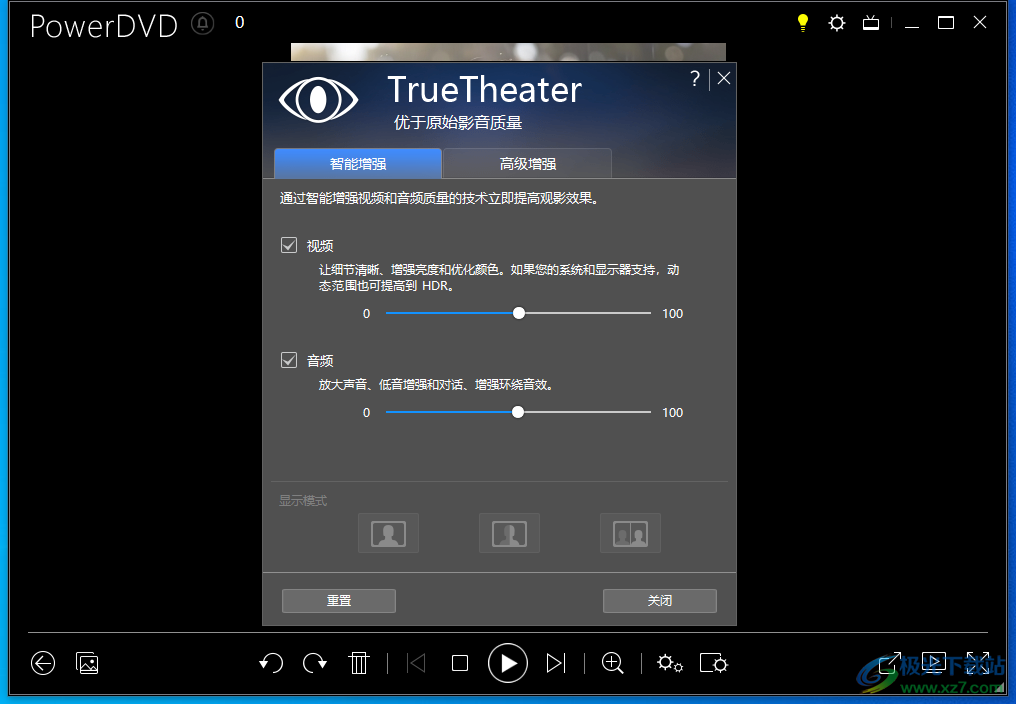Toggle fullscreen mode icon
1016x704 pixels.
pyautogui.click(x=978, y=663)
